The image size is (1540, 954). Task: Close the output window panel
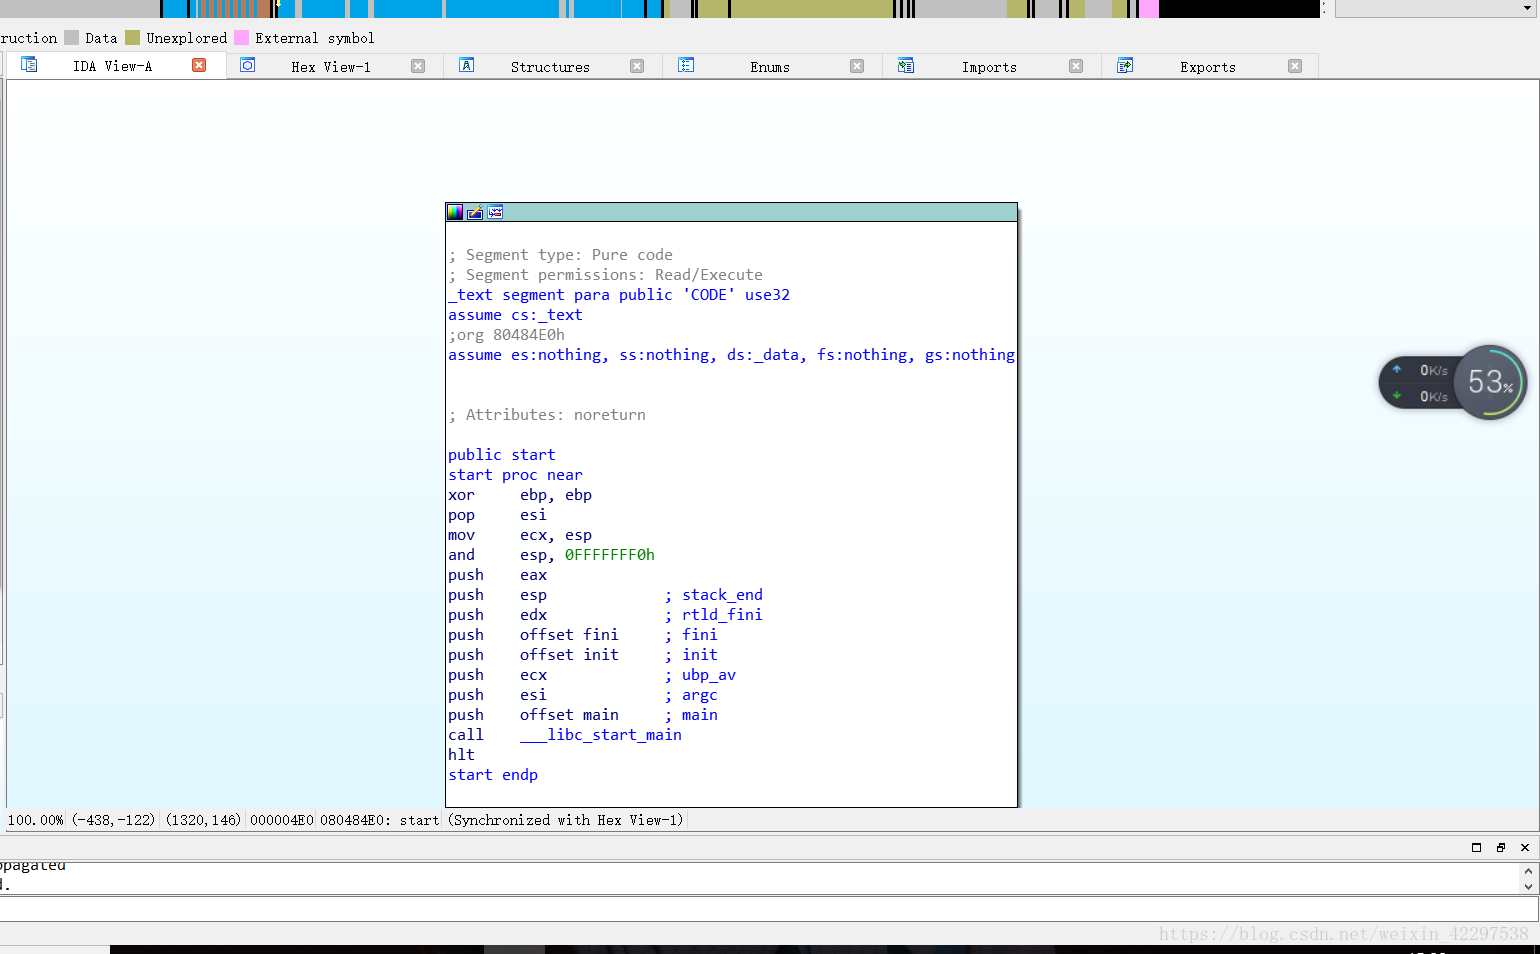1524,847
